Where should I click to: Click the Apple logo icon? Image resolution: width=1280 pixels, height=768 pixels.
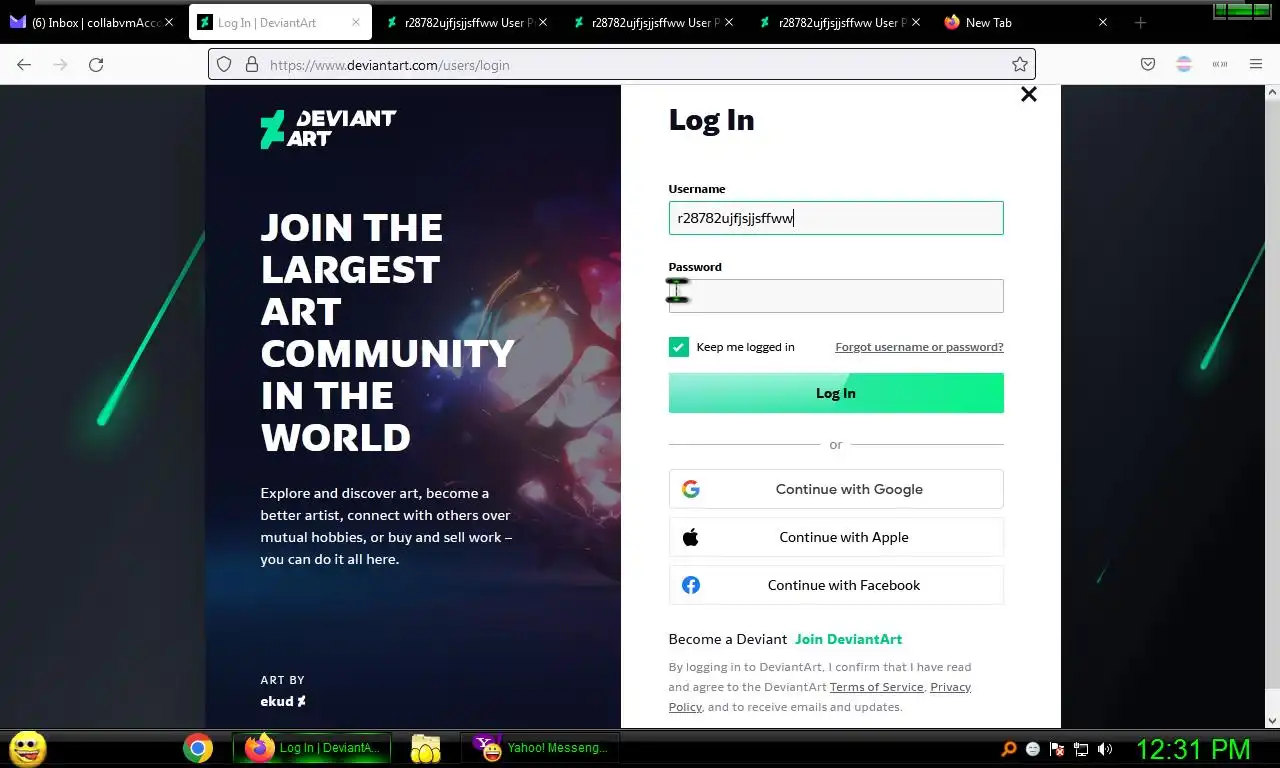690,537
